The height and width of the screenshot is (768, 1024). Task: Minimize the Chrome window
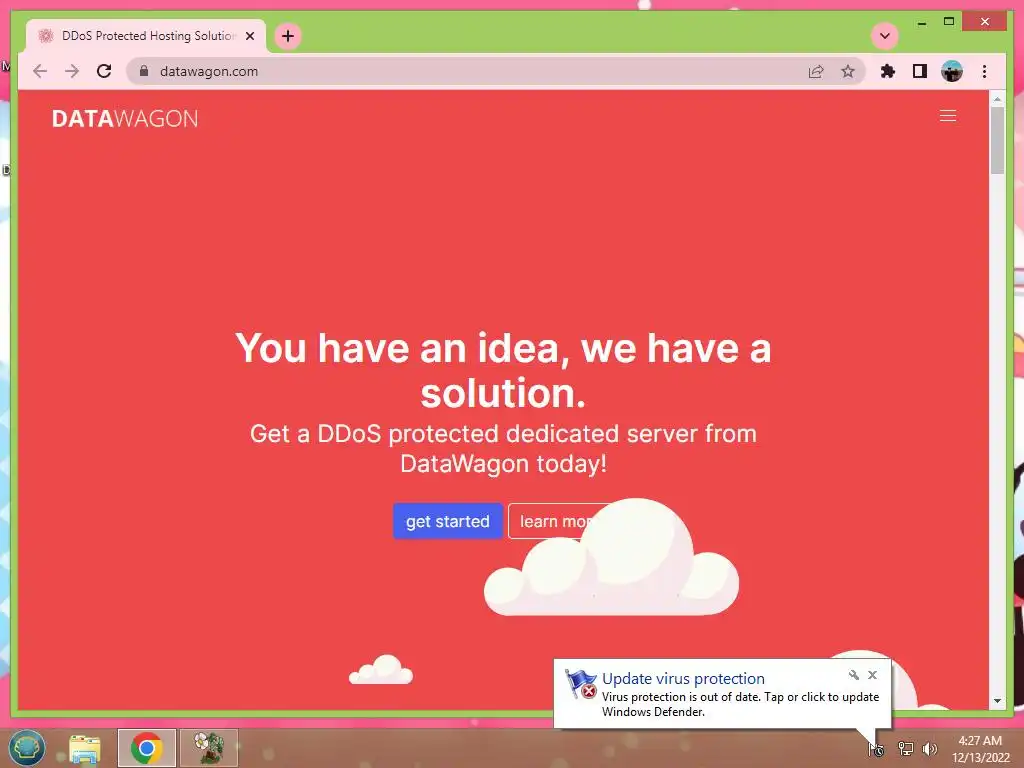[921, 22]
